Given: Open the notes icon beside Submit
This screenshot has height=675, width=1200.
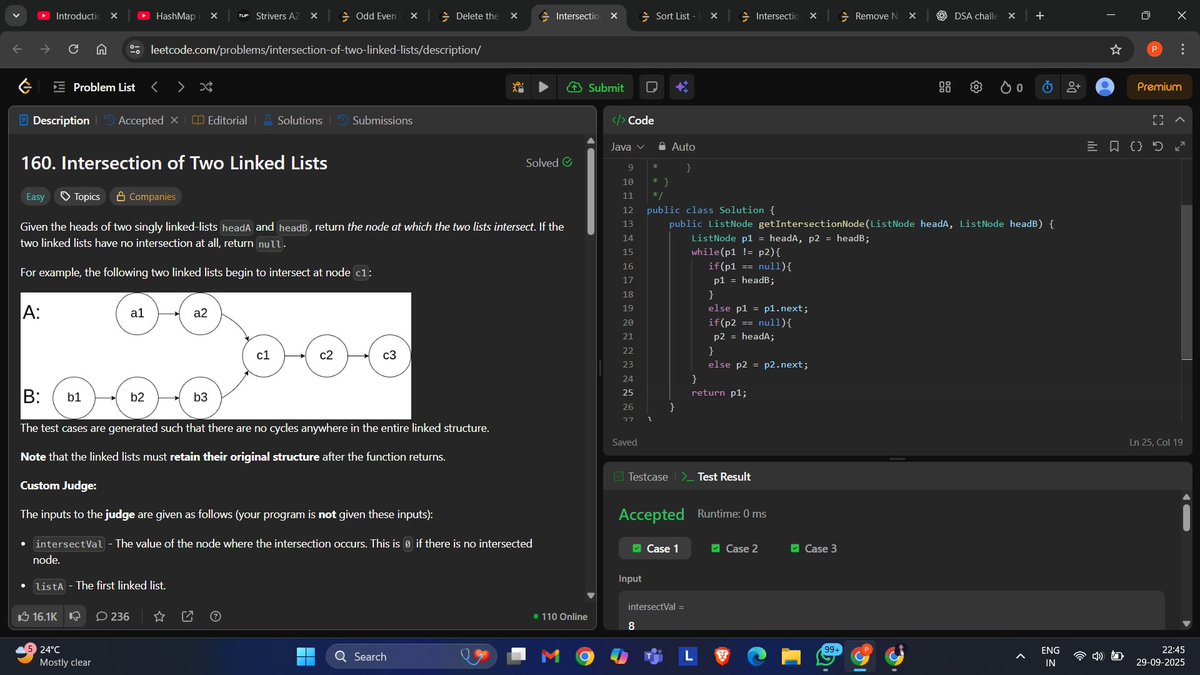Looking at the screenshot, I should [651, 87].
